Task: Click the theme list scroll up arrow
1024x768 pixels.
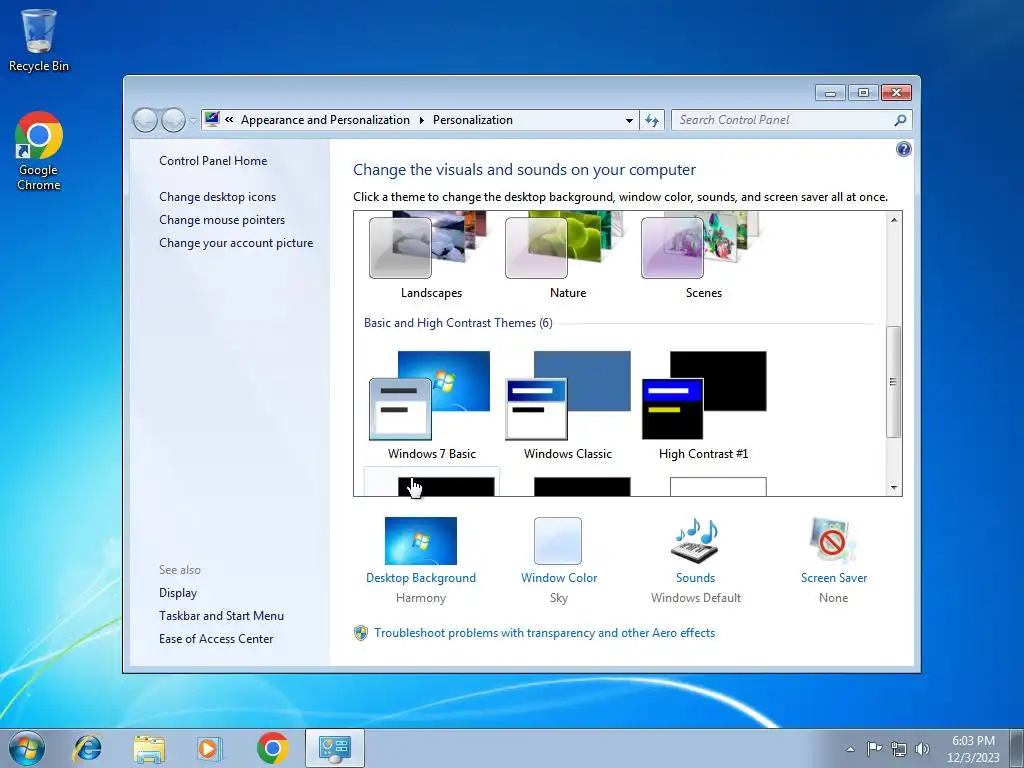Action: pos(893,220)
